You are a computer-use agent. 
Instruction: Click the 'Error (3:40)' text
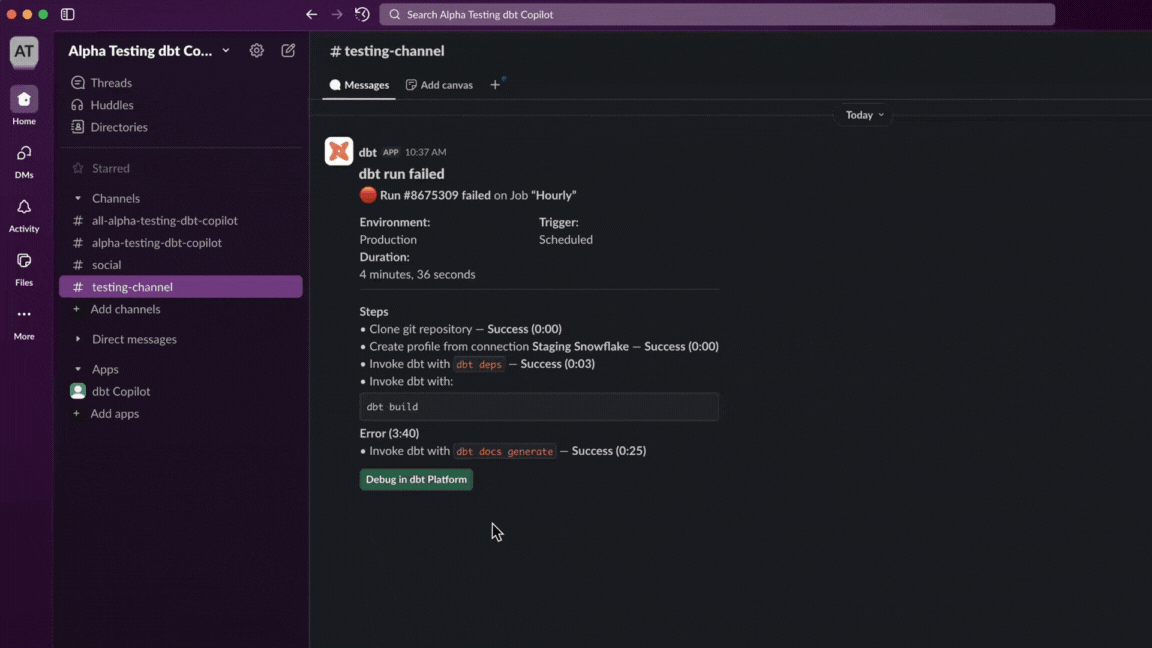click(x=389, y=433)
